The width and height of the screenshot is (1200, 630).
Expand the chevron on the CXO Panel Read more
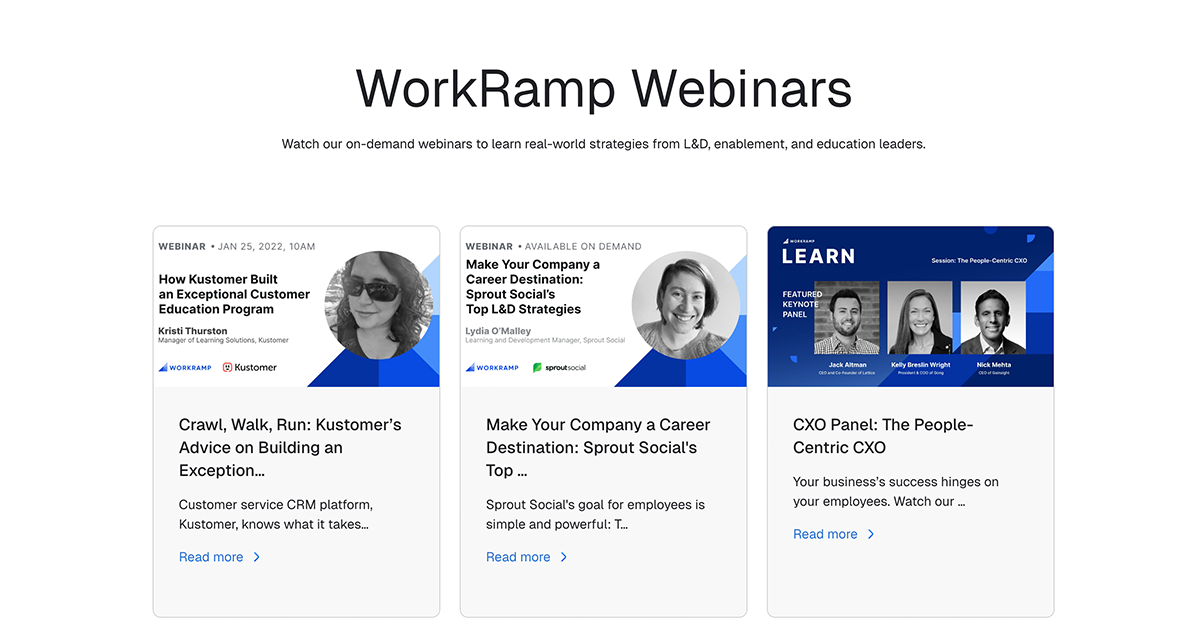pos(871,534)
